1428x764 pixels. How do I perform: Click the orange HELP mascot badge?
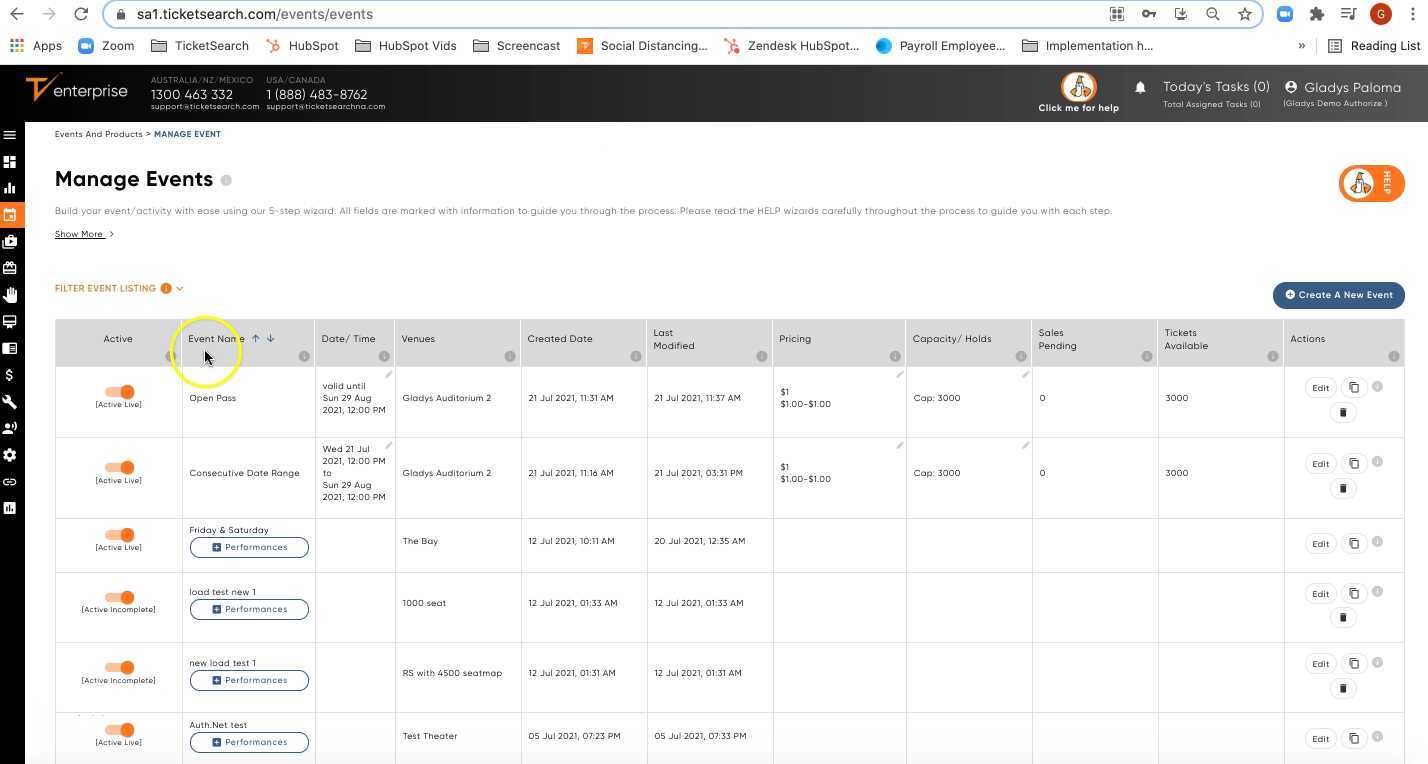[1371, 184]
